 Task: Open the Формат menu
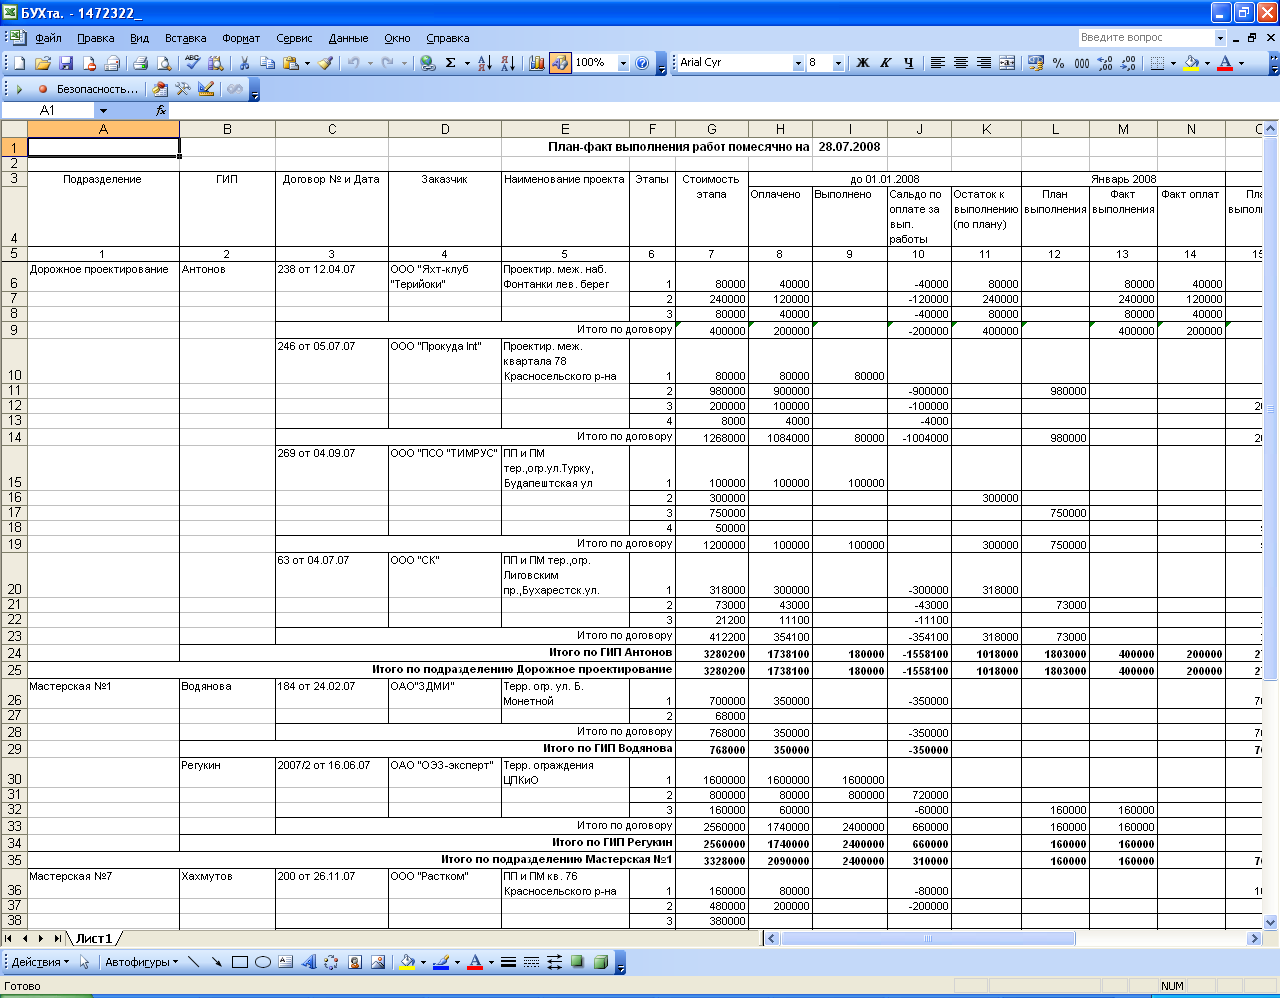(x=241, y=38)
